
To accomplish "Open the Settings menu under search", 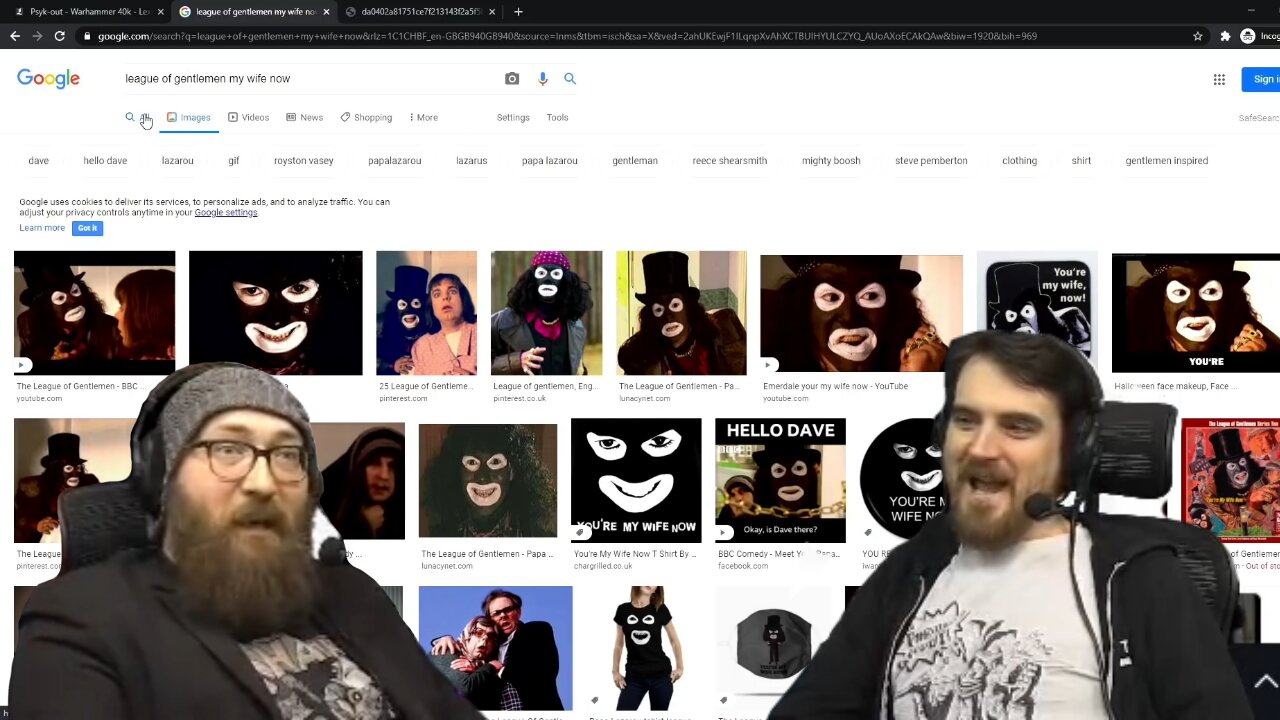I will click(513, 118).
